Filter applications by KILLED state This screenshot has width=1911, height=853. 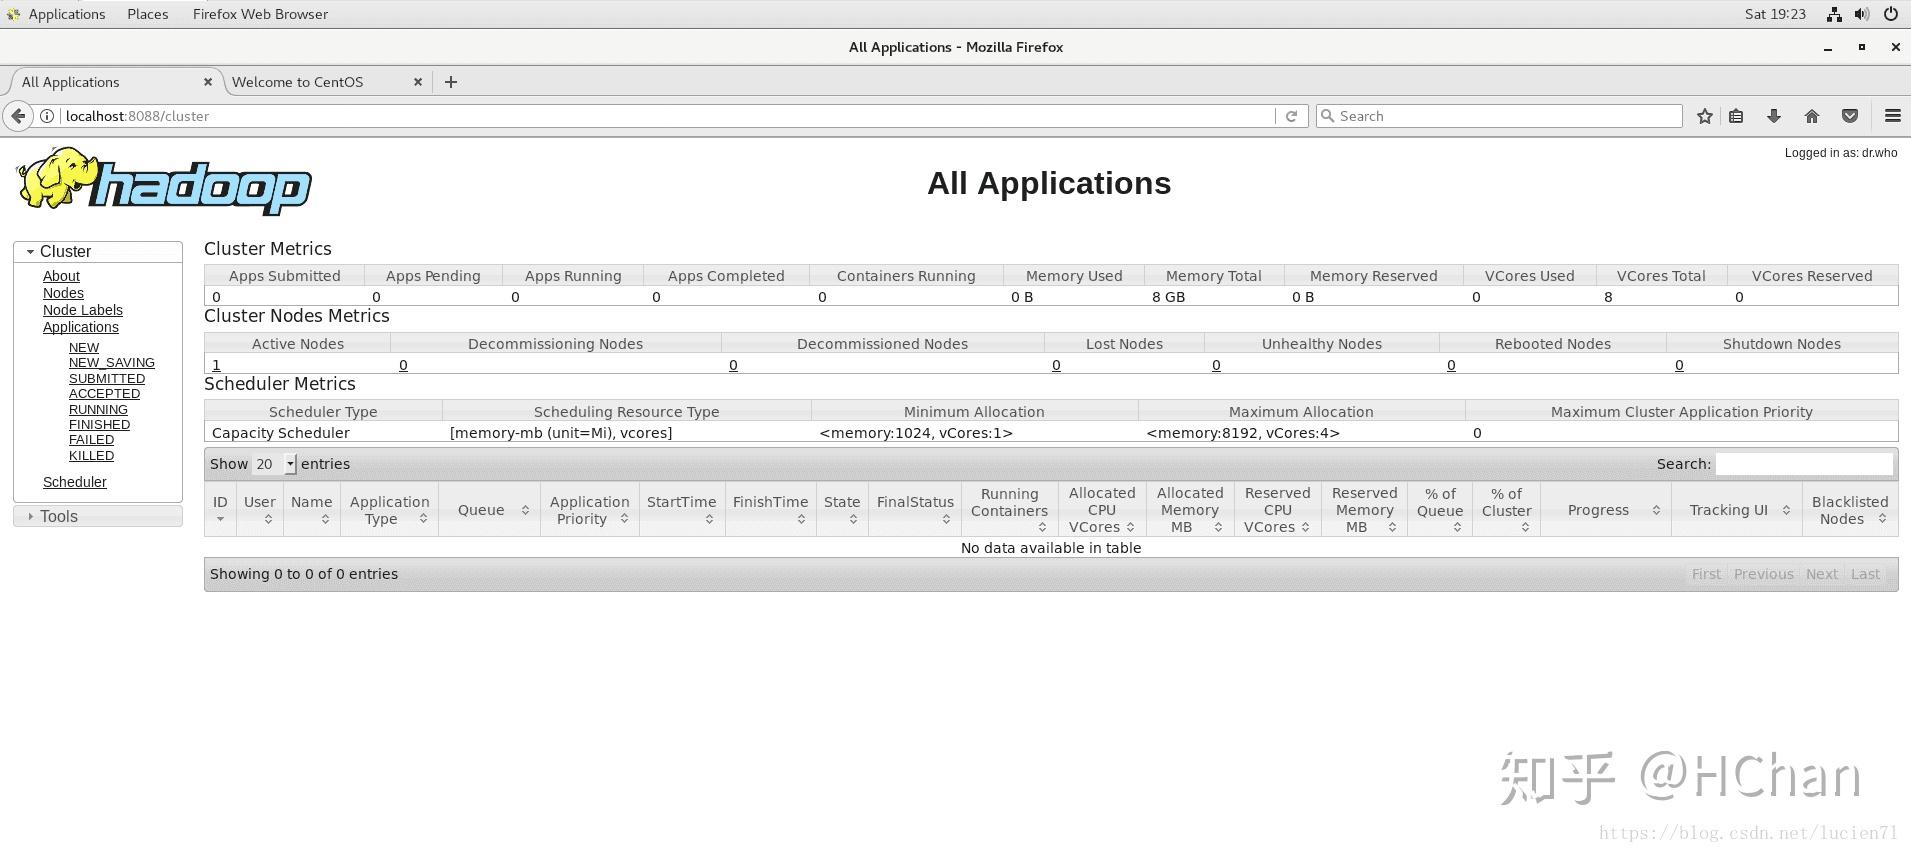[x=92, y=456]
